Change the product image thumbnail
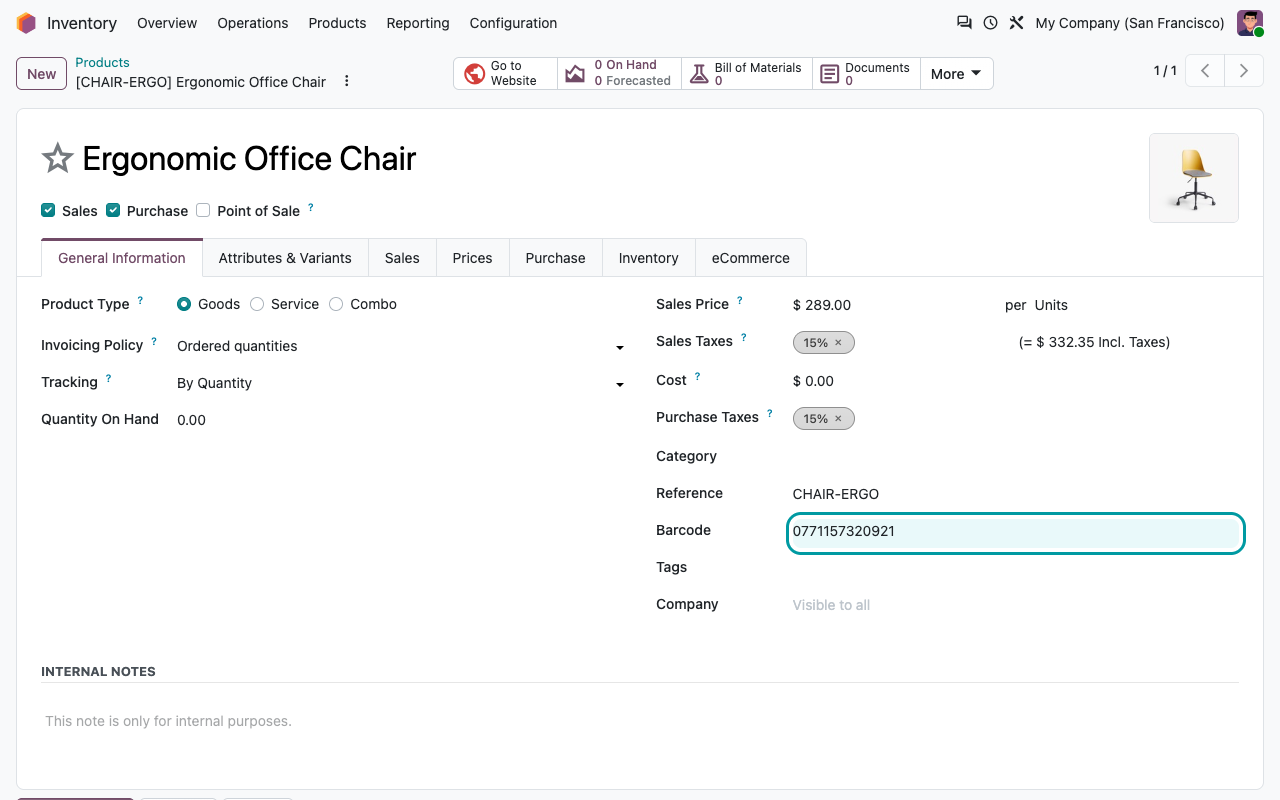Screen dimensions: 1280x800 [x=1194, y=178]
